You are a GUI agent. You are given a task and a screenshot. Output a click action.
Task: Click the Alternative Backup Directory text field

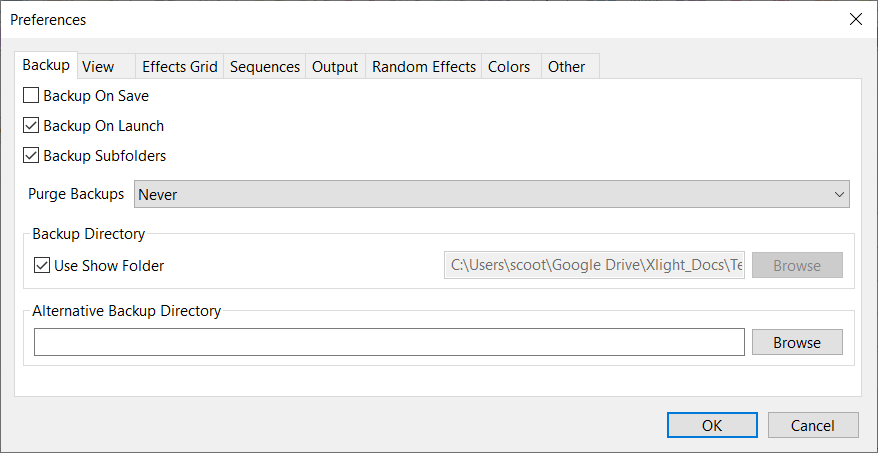389,342
